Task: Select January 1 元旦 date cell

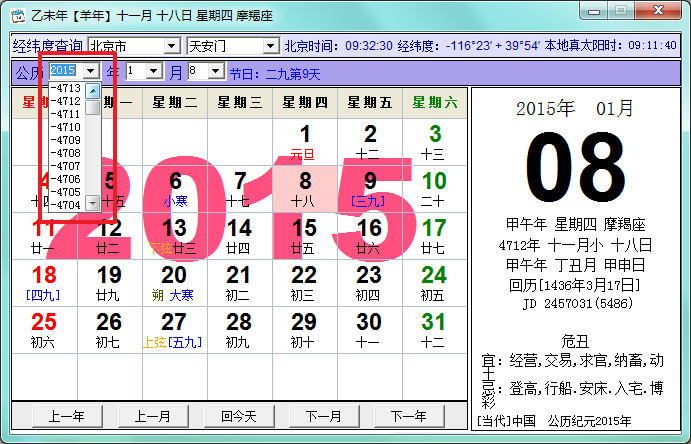Action: [x=305, y=142]
